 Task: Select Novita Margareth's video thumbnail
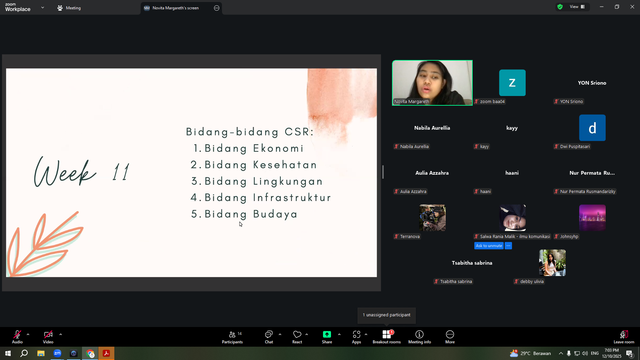pos(432,83)
